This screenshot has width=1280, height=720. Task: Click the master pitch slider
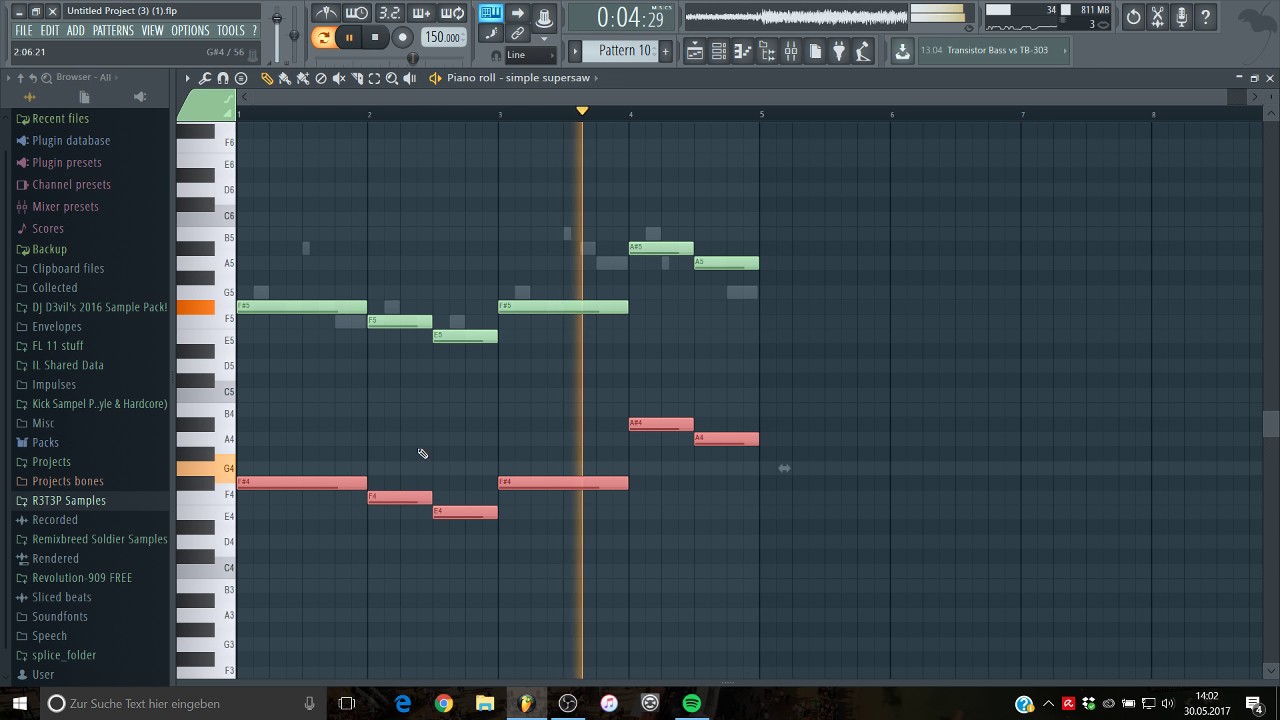point(294,33)
